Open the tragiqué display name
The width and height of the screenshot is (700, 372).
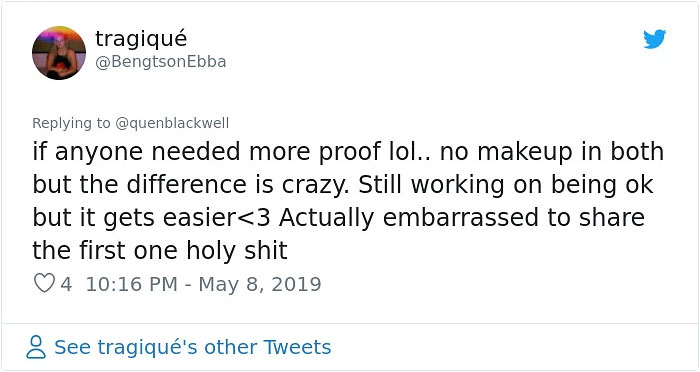tap(141, 39)
